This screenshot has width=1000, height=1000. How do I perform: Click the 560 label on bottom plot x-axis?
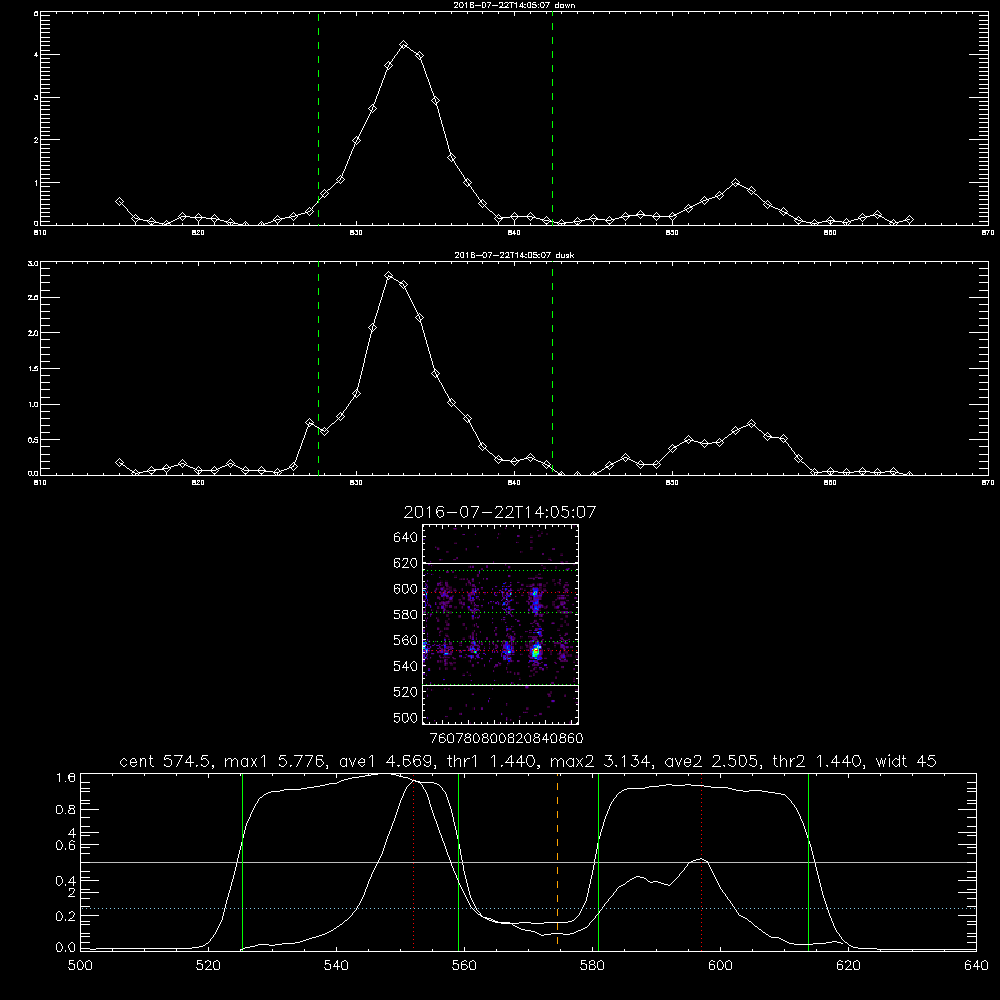pos(464,966)
